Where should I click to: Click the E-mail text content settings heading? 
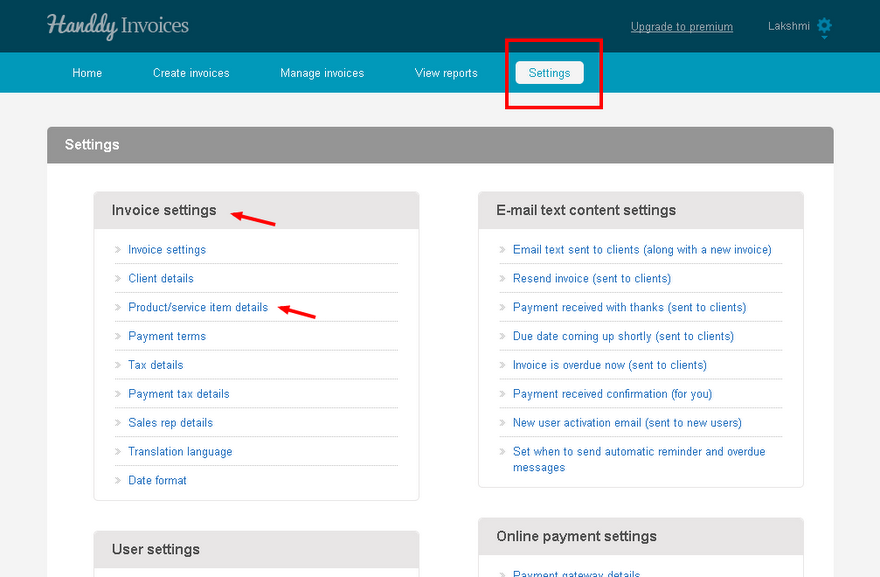[x=586, y=210]
